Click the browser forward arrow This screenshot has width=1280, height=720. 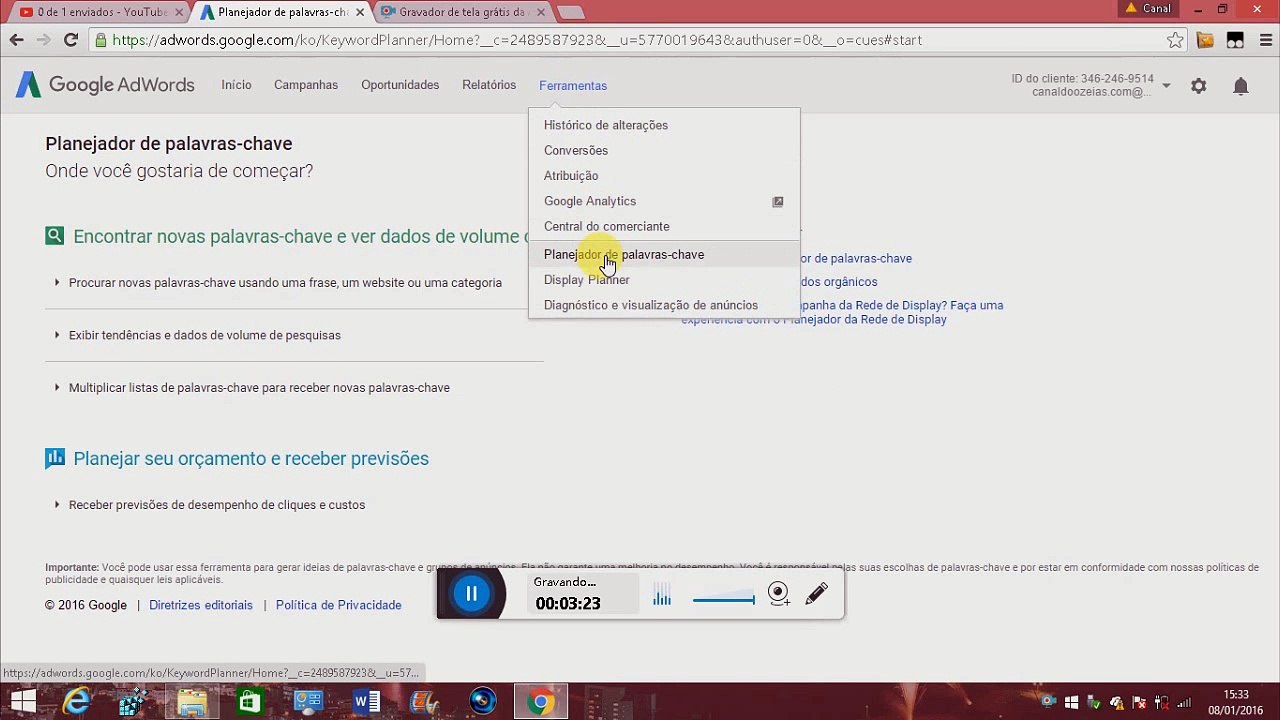pos(43,40)
